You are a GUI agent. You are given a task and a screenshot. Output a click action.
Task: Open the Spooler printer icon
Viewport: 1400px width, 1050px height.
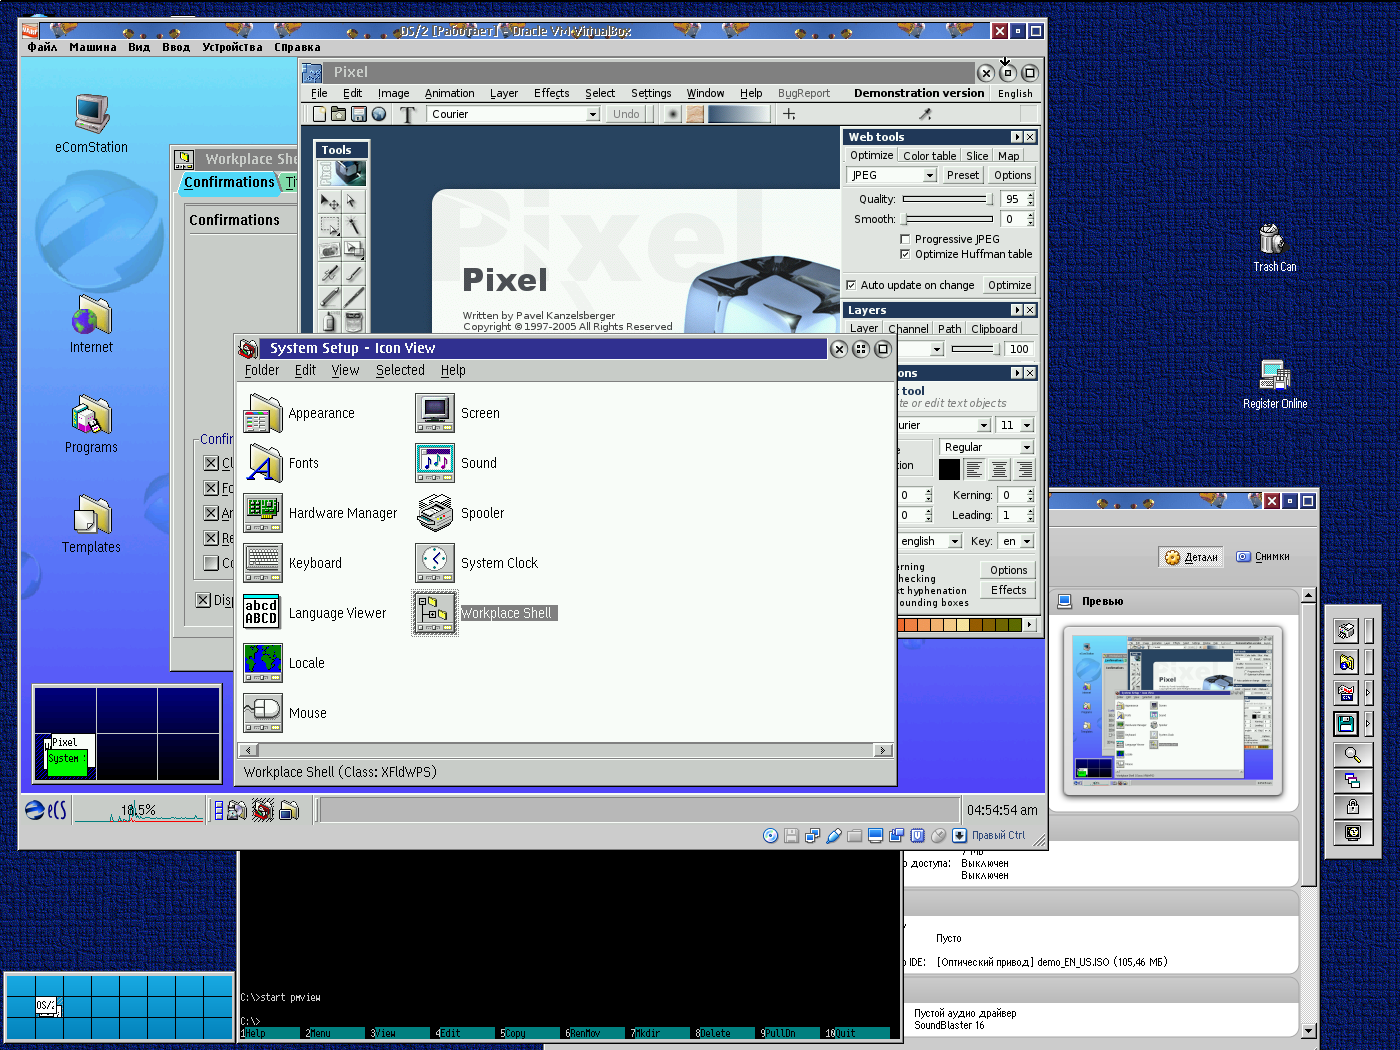tap(435, 513)
